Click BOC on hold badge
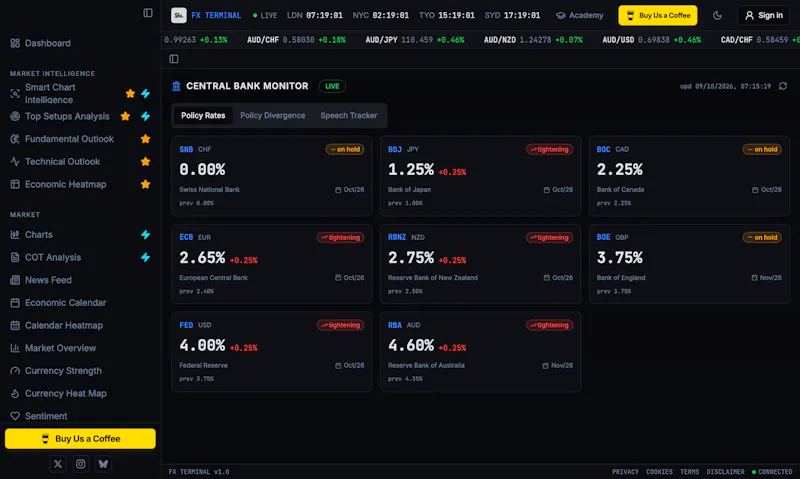This screenshot has height=479, width=800. pyautogui.click(x=762, y=149)
